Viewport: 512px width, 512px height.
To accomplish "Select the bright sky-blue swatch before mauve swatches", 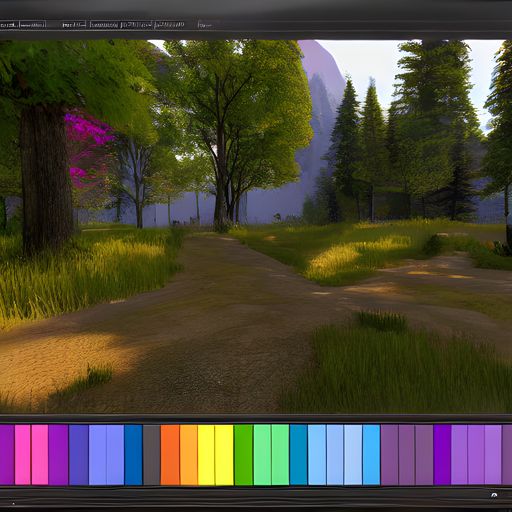I will (371, 455).
